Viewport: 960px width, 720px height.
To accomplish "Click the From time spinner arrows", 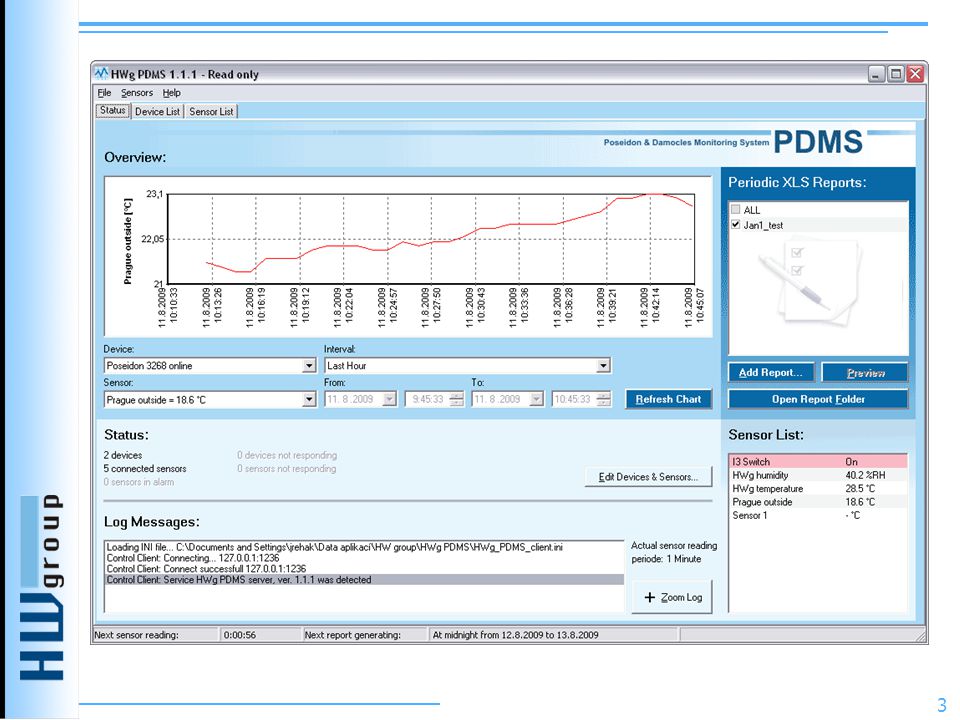I will 456,399.
